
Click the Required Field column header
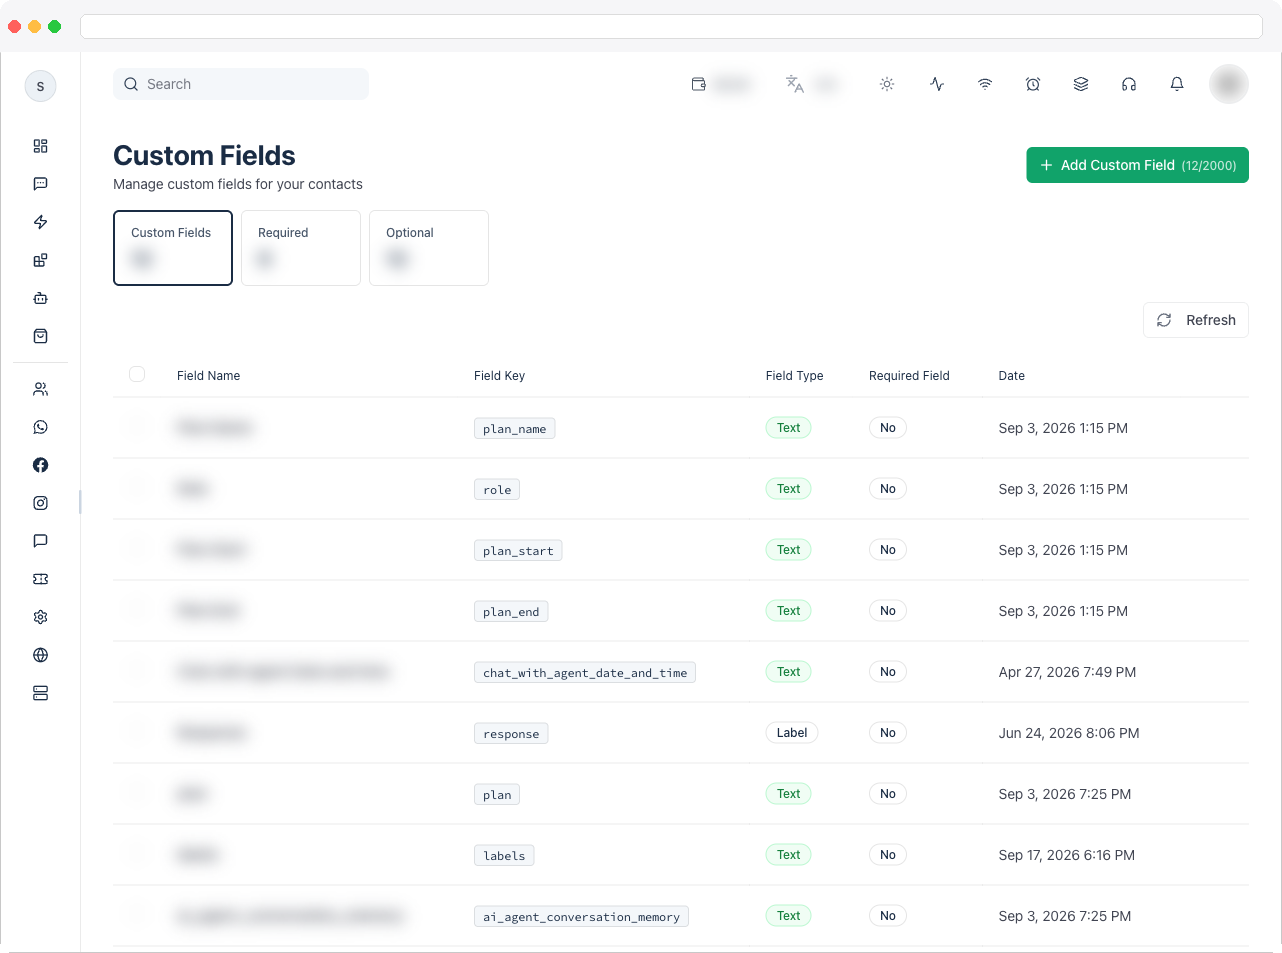click(x=909, y=376)
